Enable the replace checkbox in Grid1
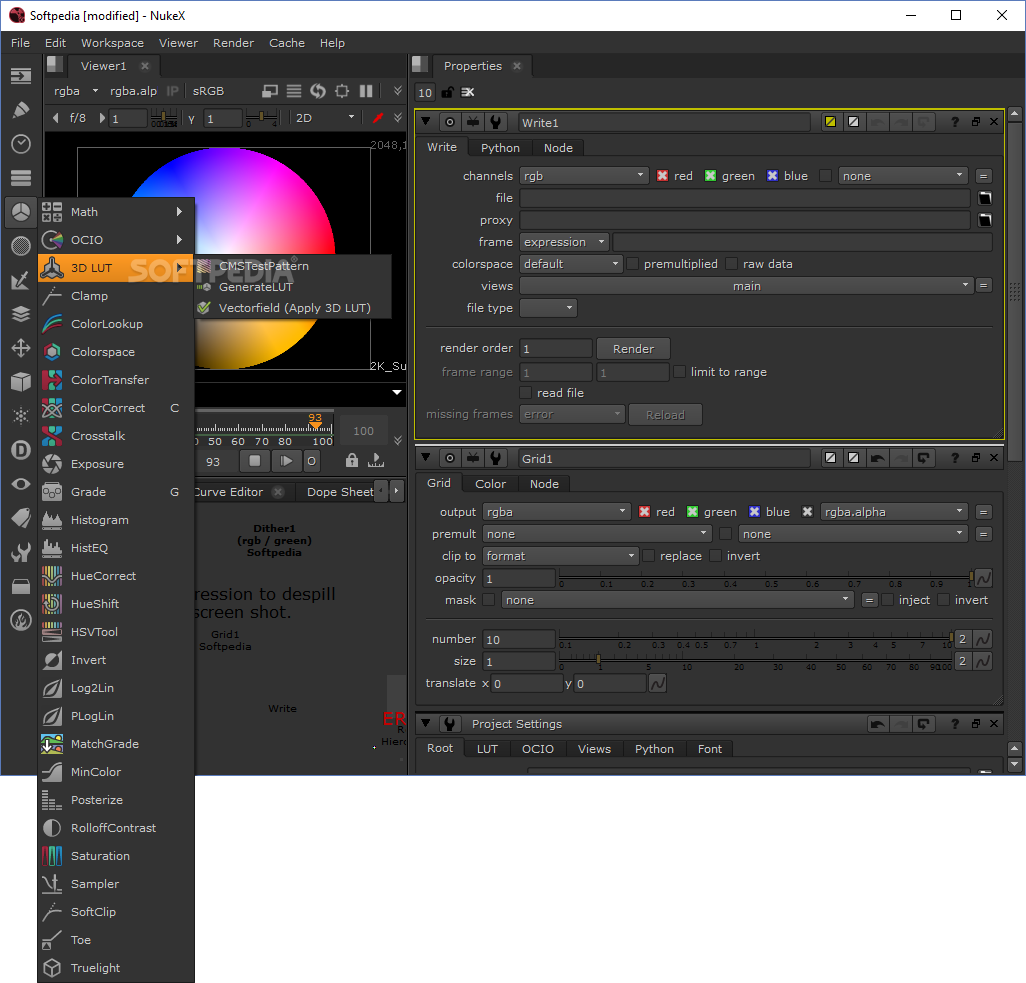 pyautogui.click(x=648, y=556)
